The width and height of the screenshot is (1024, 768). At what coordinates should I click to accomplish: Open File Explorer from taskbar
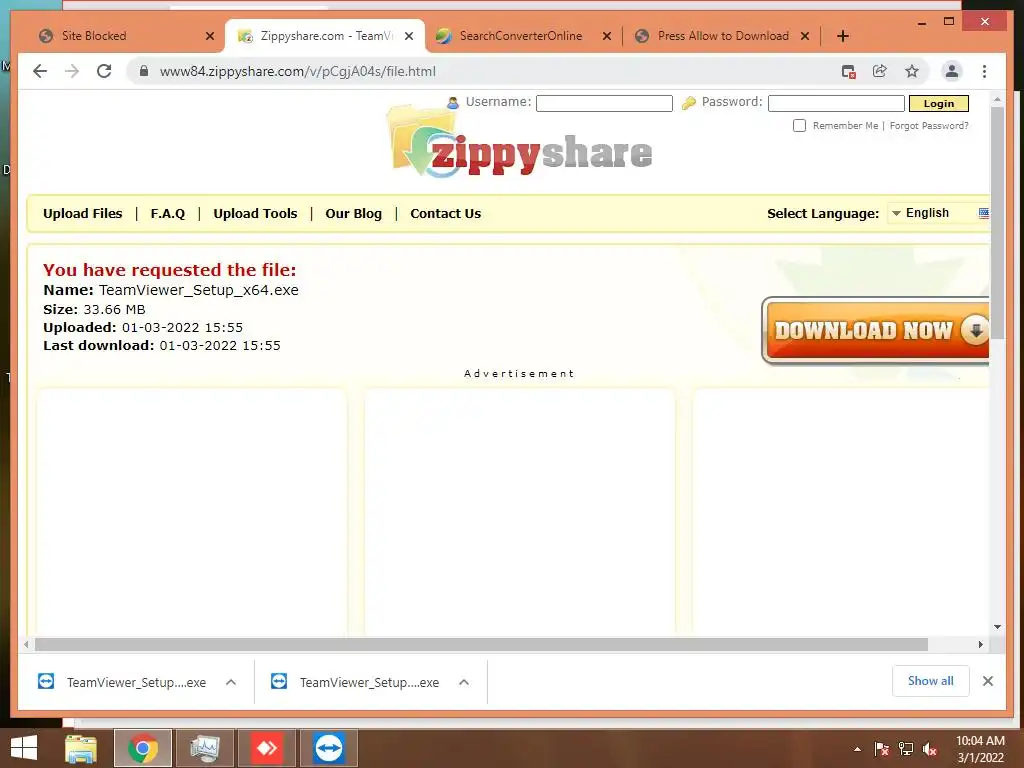point(81,748)
